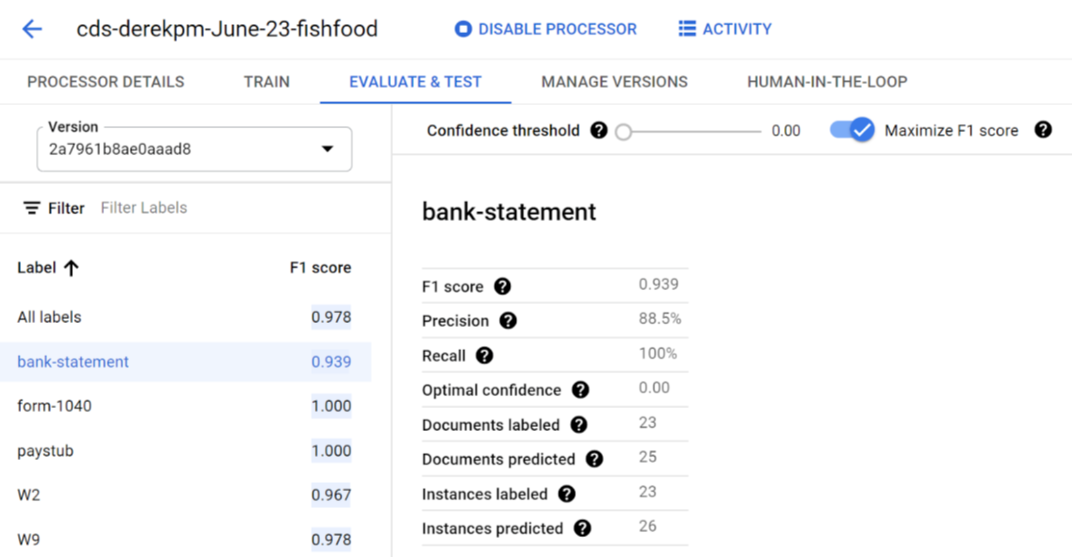
Task: Open help icon beside Instances predicted
Action: point(582,528)
